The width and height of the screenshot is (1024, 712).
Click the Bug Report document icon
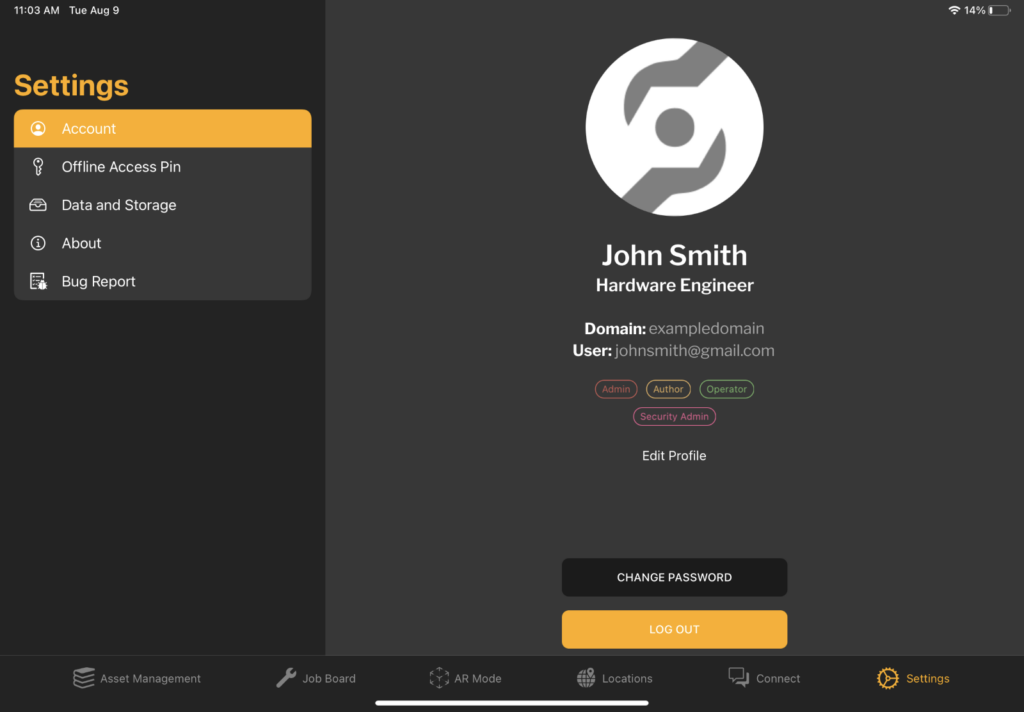pos(38,282)
